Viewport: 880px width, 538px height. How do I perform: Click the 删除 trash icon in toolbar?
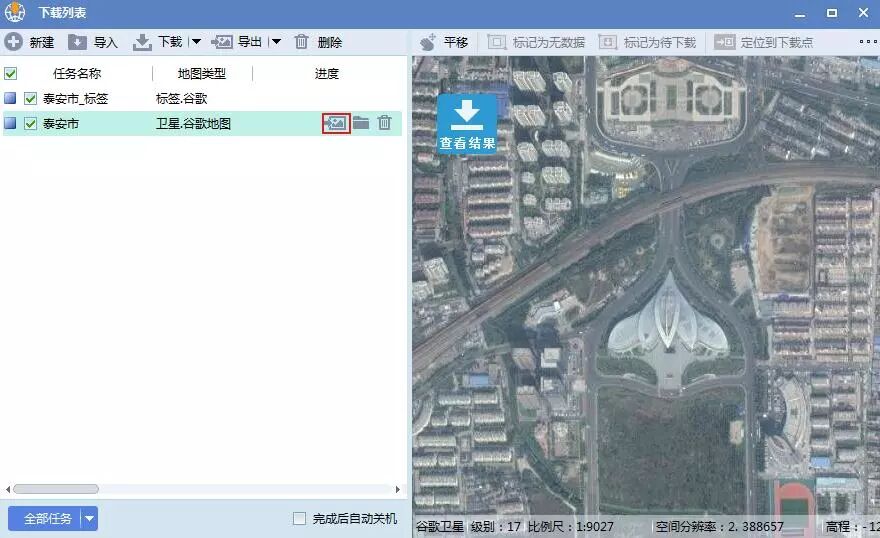pyautogui.click(x=301, y=42)
